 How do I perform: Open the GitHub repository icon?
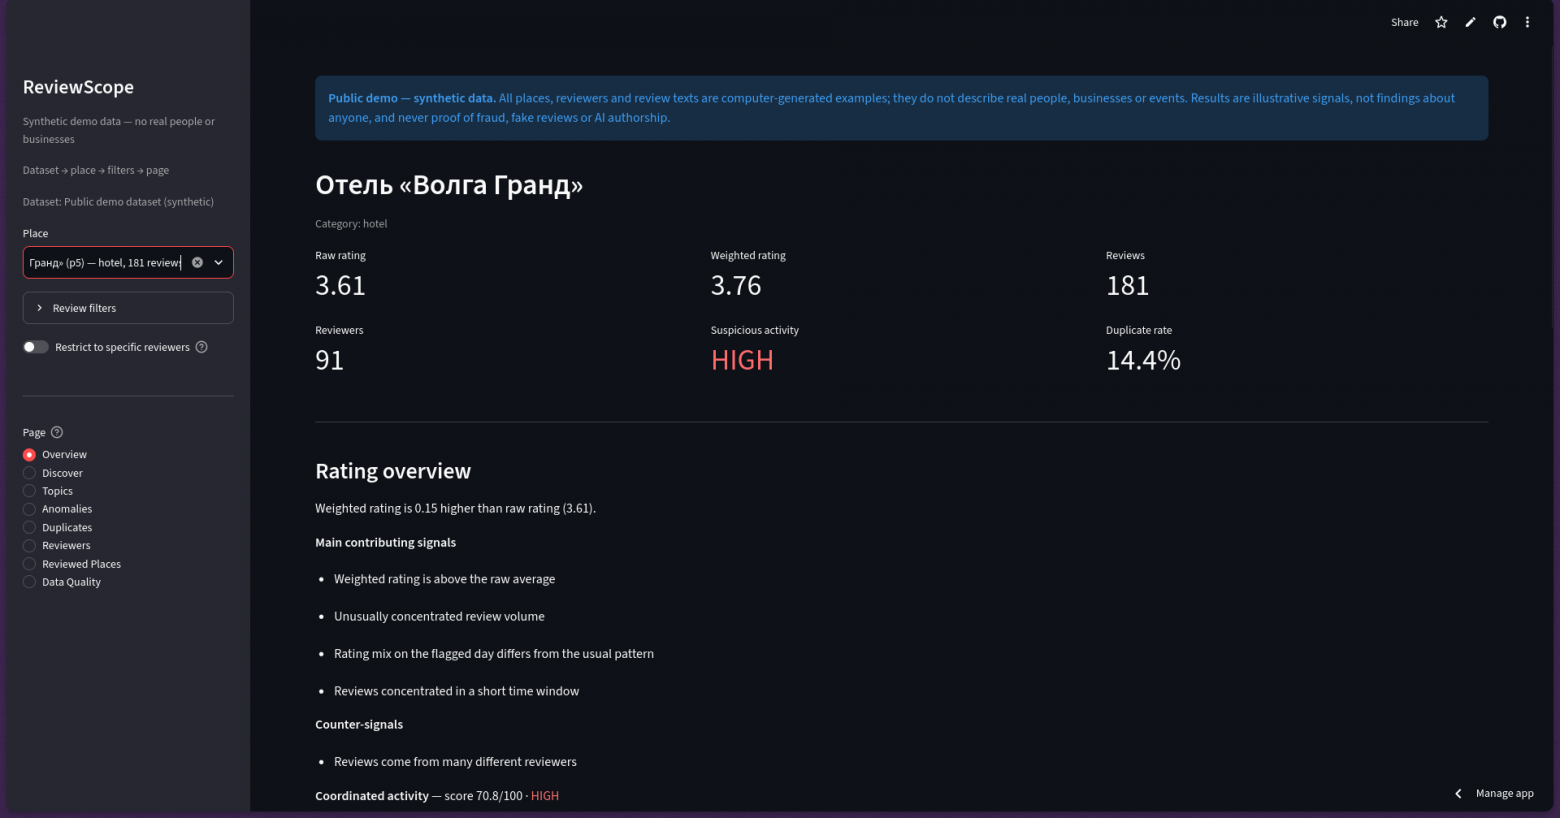(1499, 22)
